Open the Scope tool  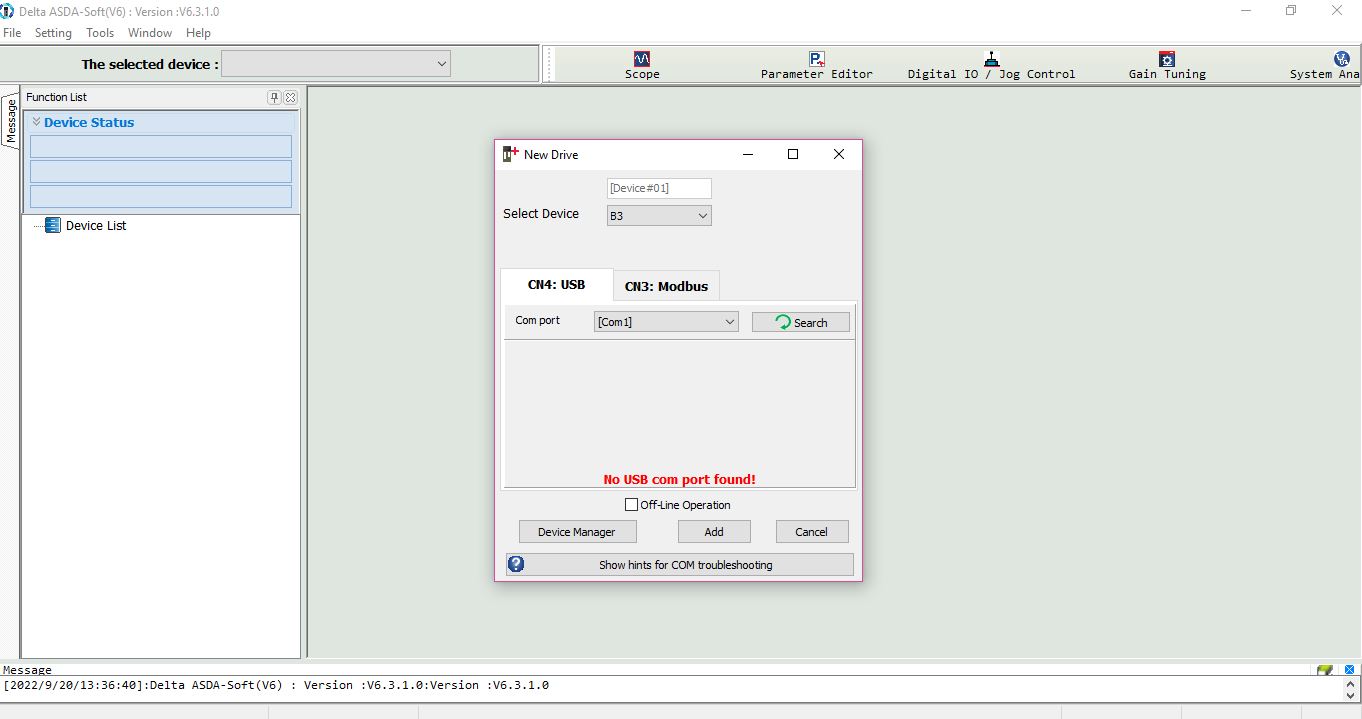[642, 66]
